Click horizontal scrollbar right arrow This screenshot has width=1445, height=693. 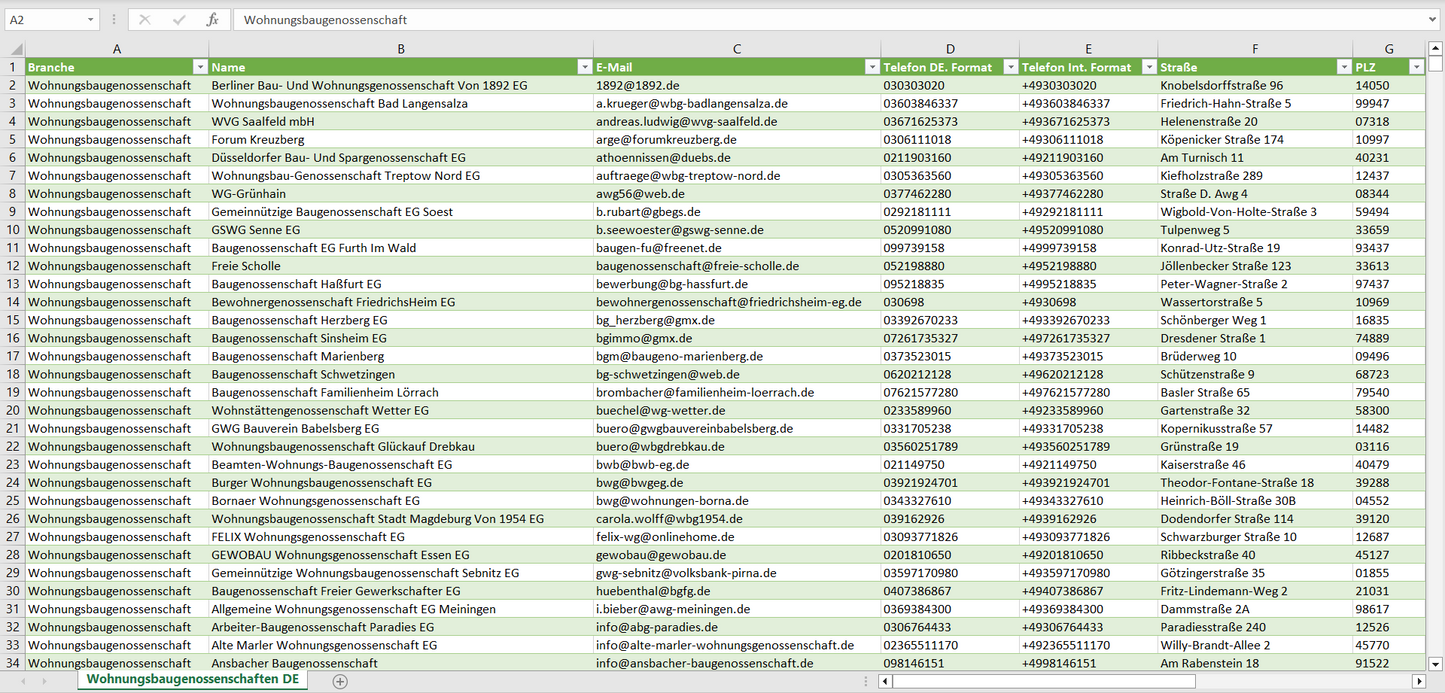1417,681
